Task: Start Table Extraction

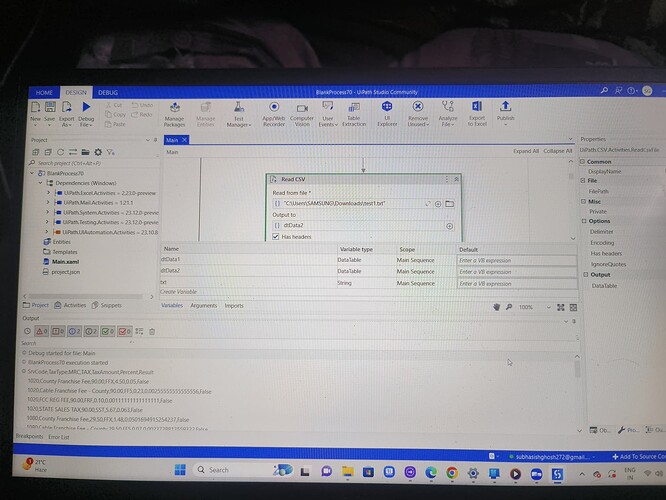Action: tap(354, 113)
